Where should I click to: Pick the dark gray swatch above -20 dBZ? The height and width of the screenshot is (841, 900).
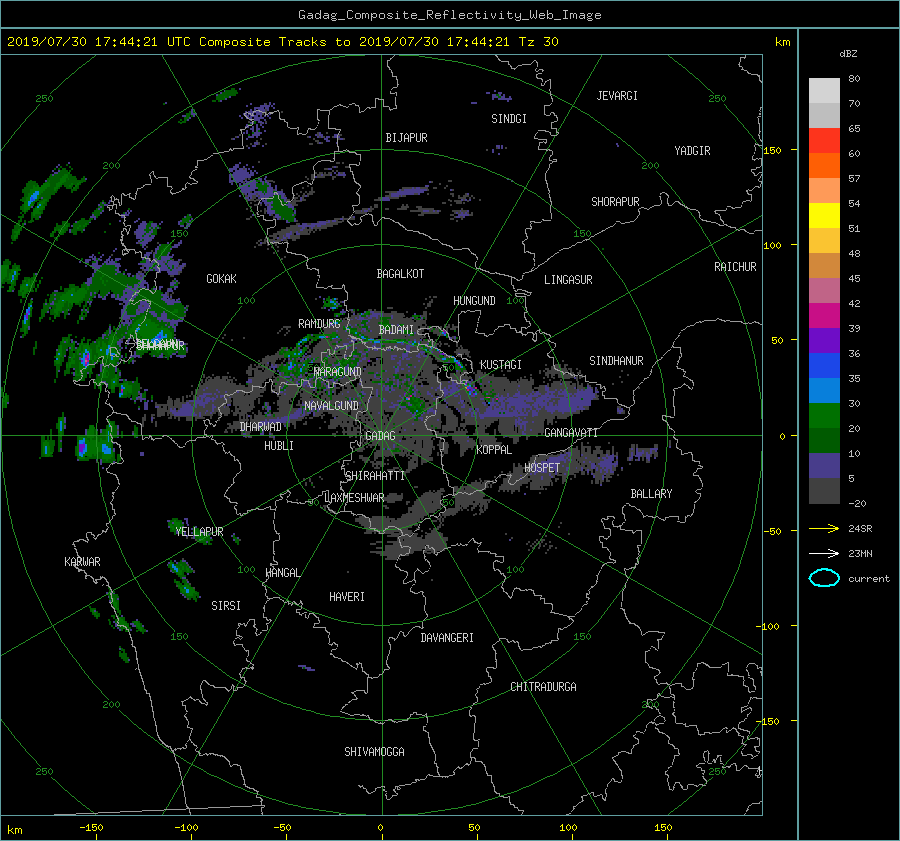(x=824, y=490)
